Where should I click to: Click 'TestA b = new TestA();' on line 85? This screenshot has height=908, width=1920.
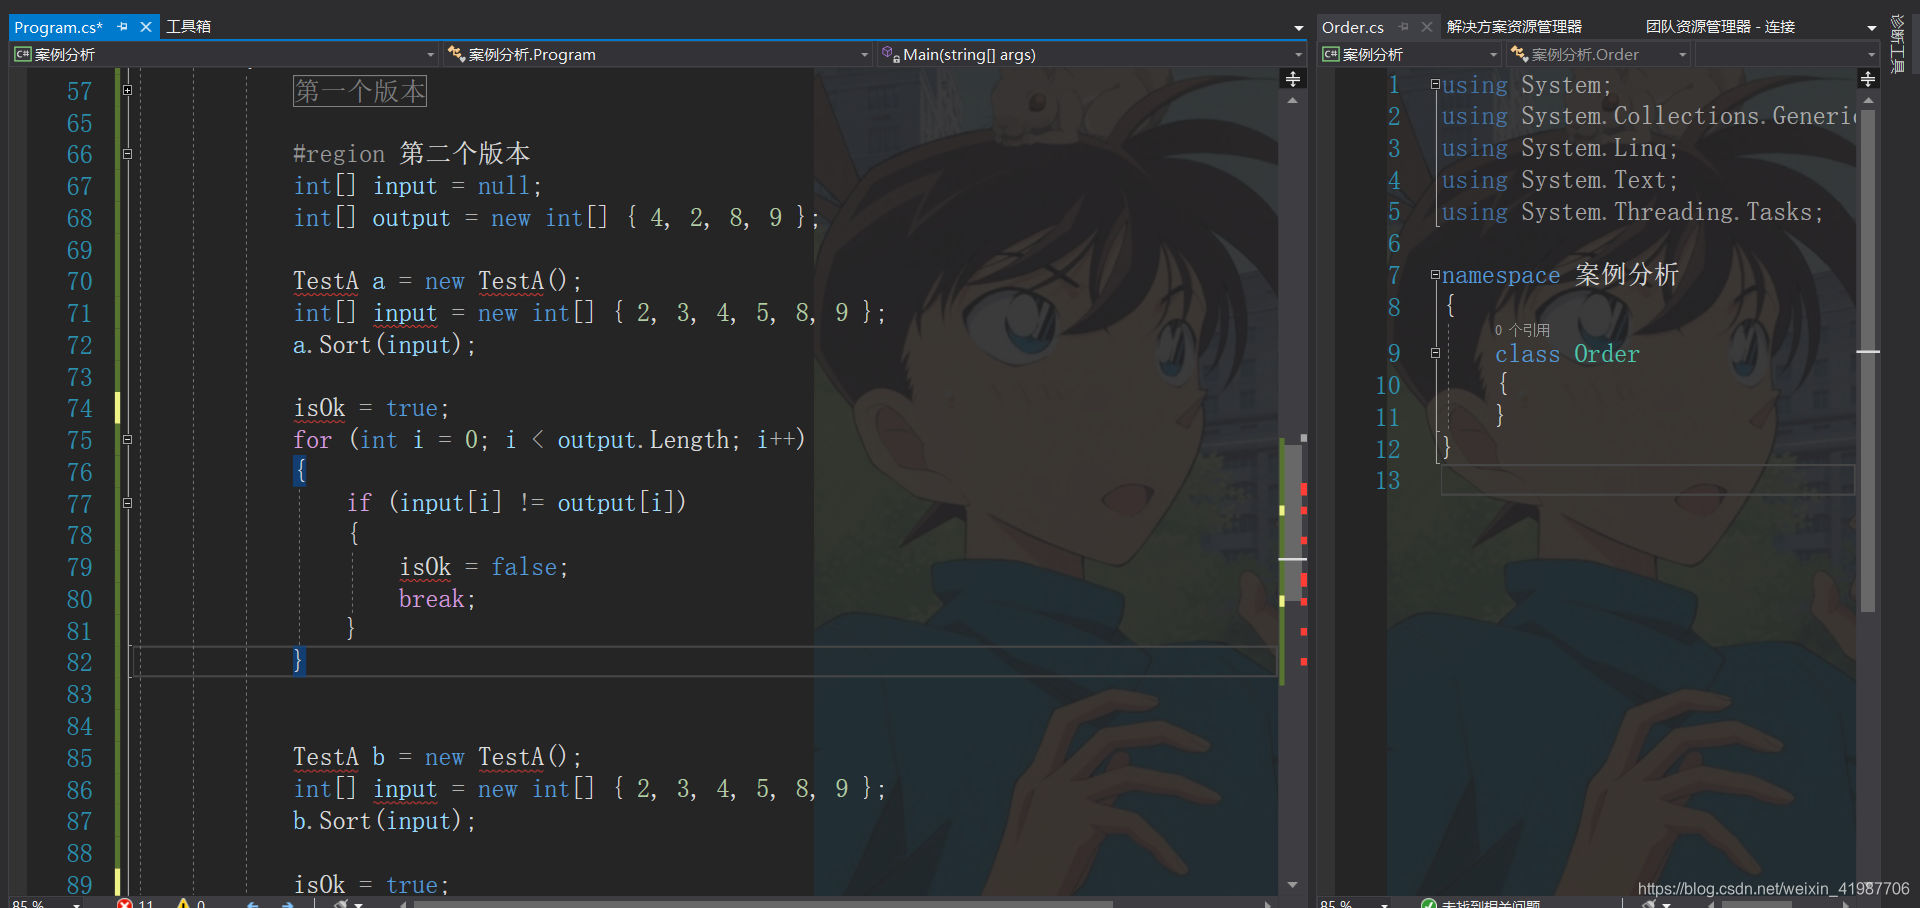[x=437, y=757]
